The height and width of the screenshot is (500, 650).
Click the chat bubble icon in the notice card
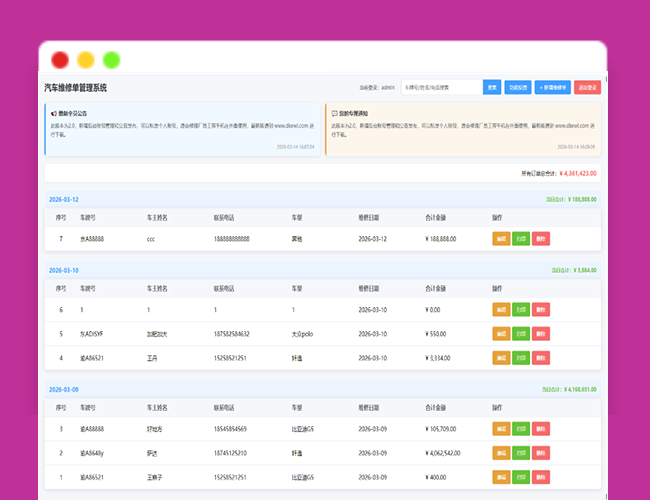click(334, 114)
